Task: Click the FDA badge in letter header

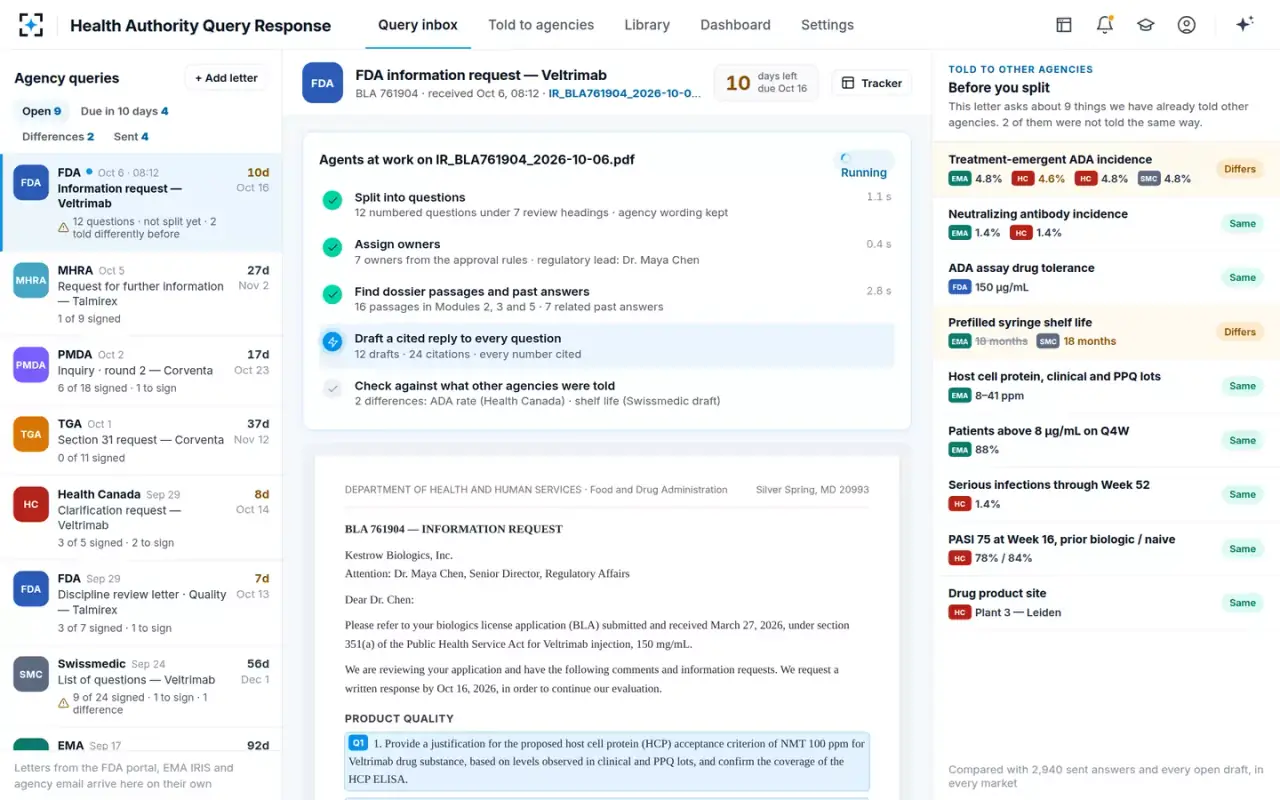Action: (x=322, y=83)
